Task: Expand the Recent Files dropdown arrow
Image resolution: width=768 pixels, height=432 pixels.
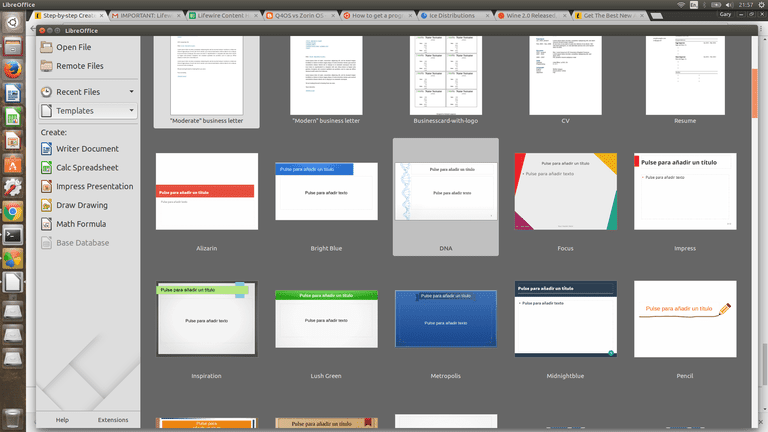Action: click(x=131, y=92)
